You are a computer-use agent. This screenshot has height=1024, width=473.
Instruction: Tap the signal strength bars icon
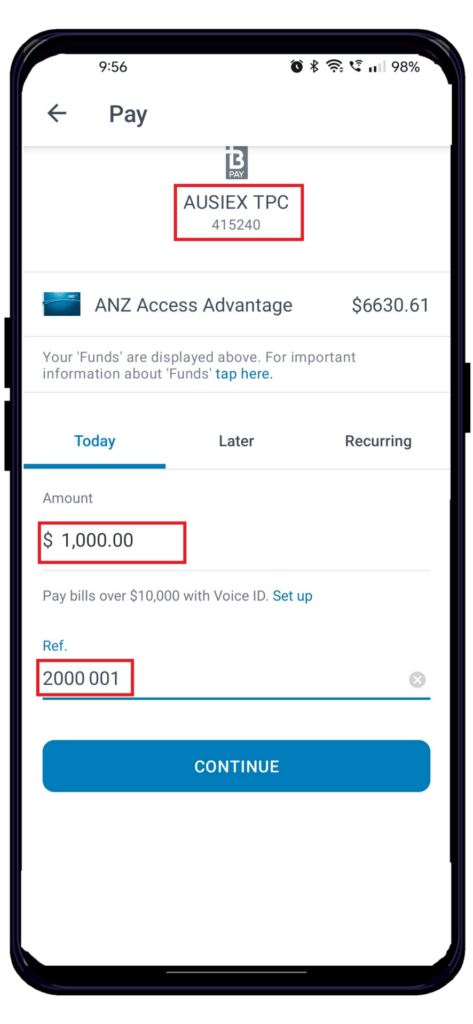[x=376, y=67]
